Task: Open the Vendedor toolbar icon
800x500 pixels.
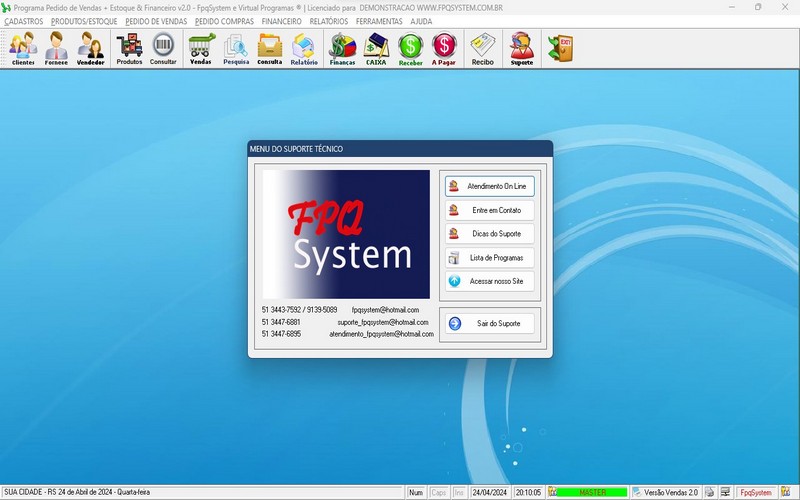Action: pyautogui.click(x=91, y=48)
